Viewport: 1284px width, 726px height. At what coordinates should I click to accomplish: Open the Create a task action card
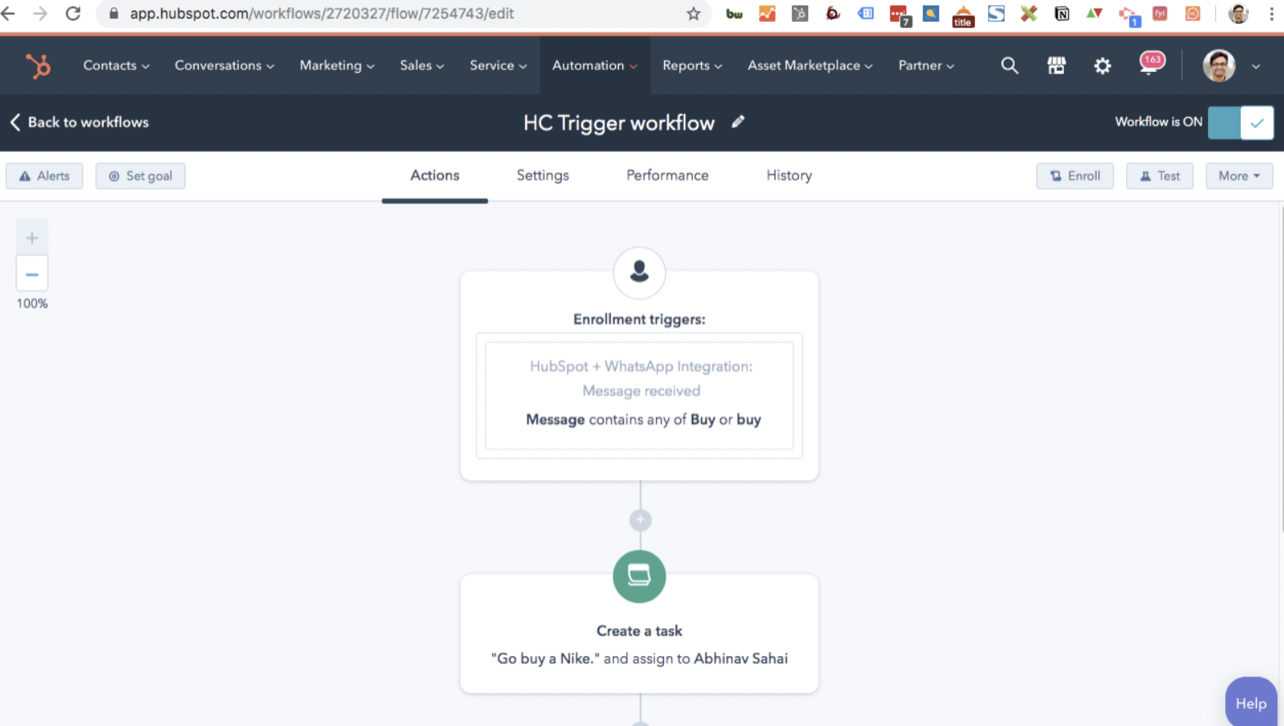(639, 633)
